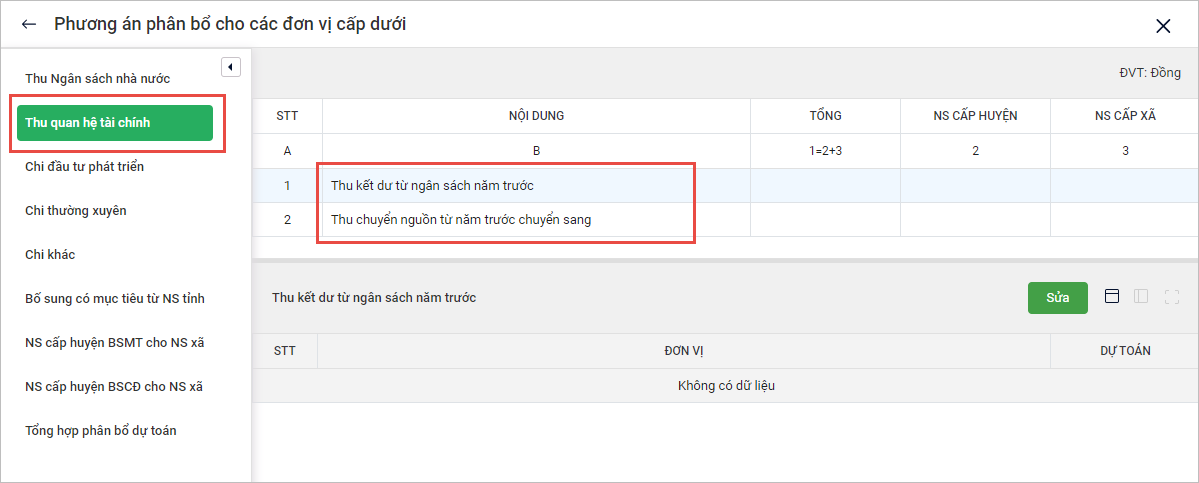Click the green Sửa button
This screenshot has height=483, width=1199.
[x=1057, y=298]
